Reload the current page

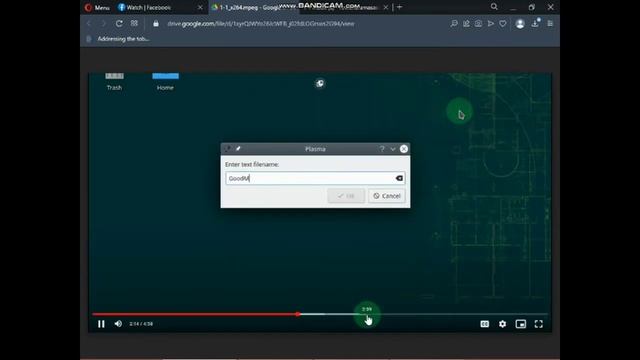pos(119,24)
